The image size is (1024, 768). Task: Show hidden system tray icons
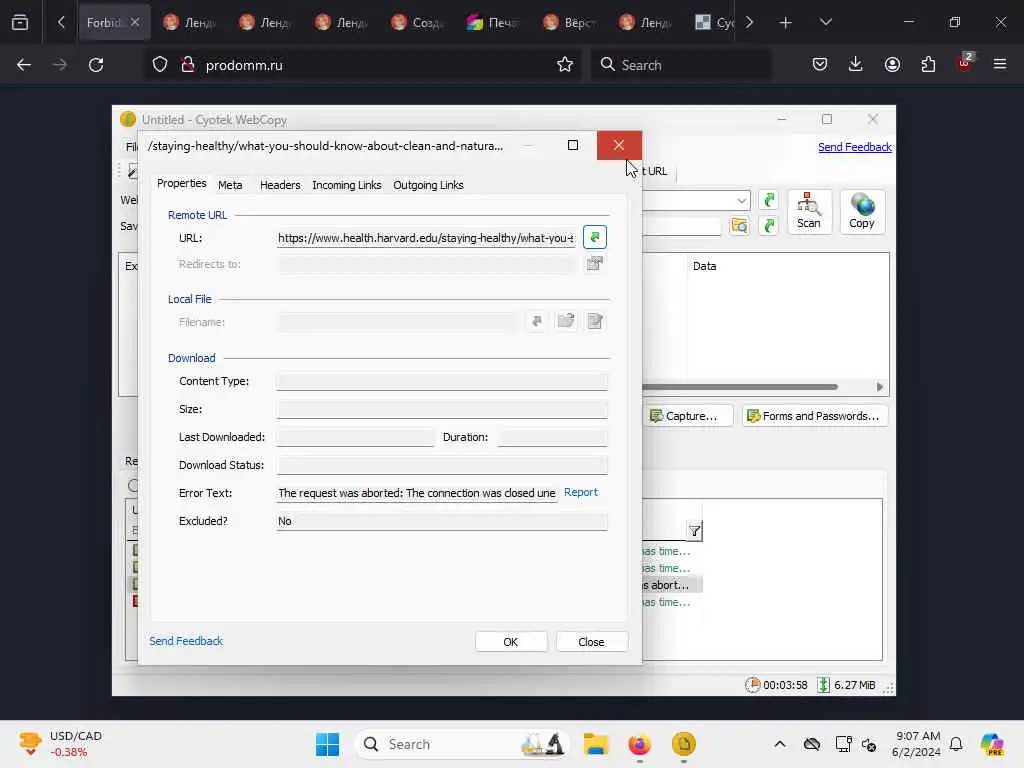(780, 744)
